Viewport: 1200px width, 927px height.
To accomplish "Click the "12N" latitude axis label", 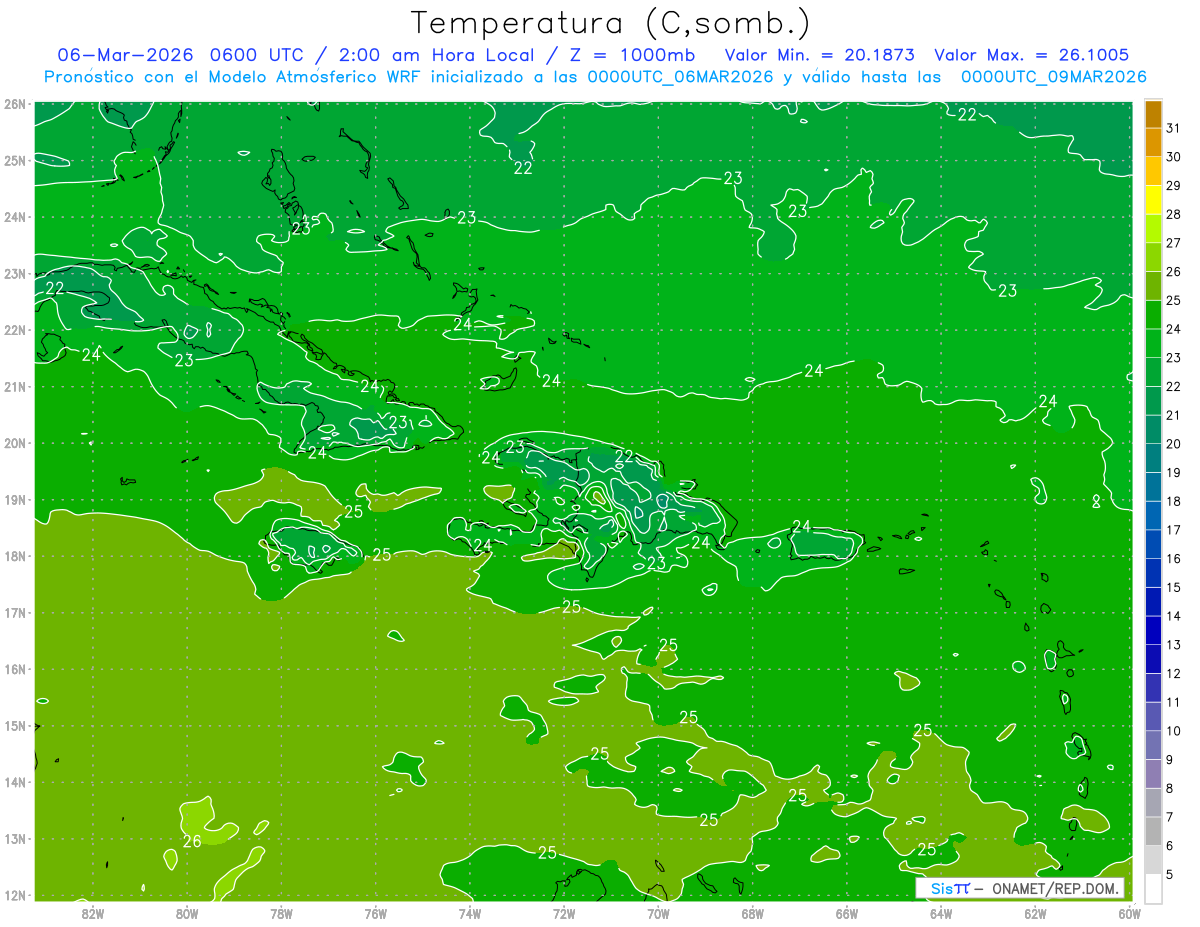I will pyautogui.click(x=15, y=895).
